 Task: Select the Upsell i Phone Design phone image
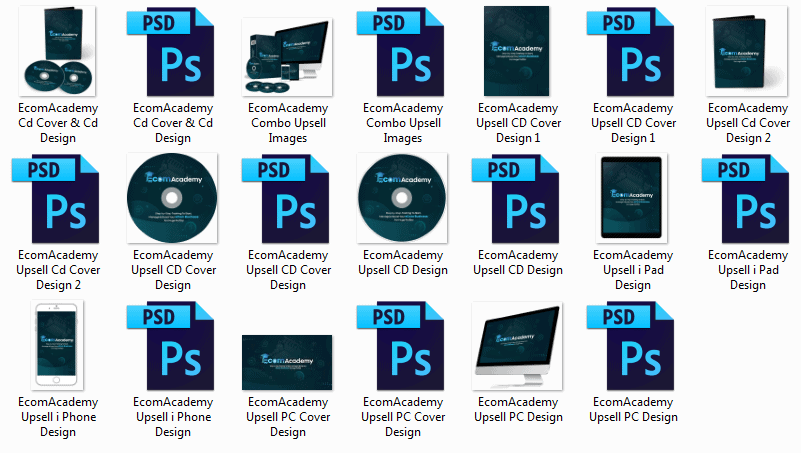(x=58, y=349)
